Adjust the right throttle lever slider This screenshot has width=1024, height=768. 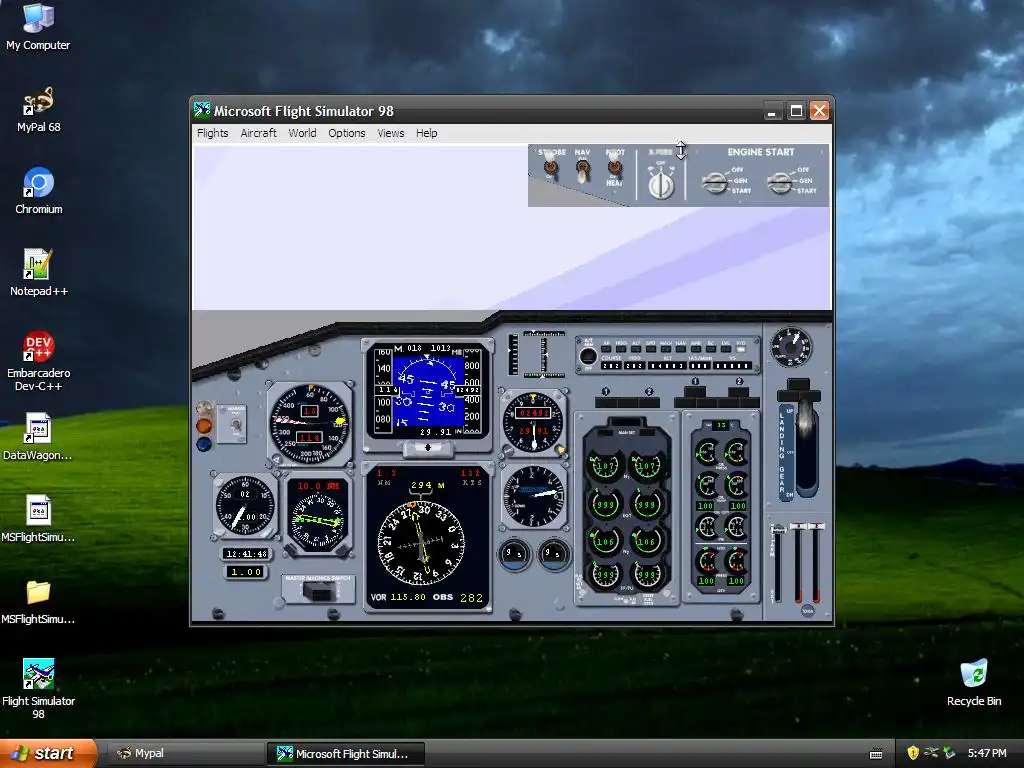tap(816, 563)
